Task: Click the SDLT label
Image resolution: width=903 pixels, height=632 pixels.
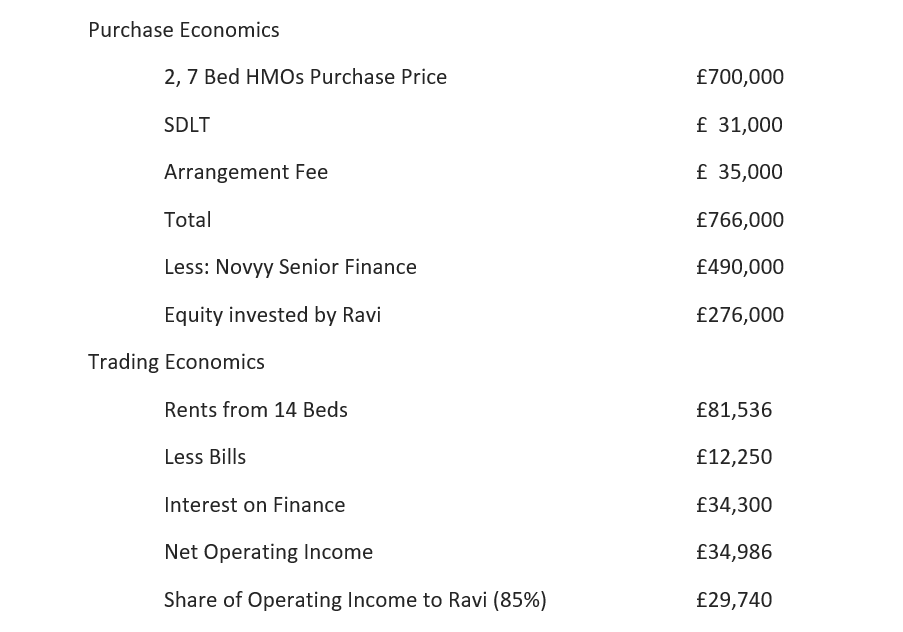Action: 187,125
